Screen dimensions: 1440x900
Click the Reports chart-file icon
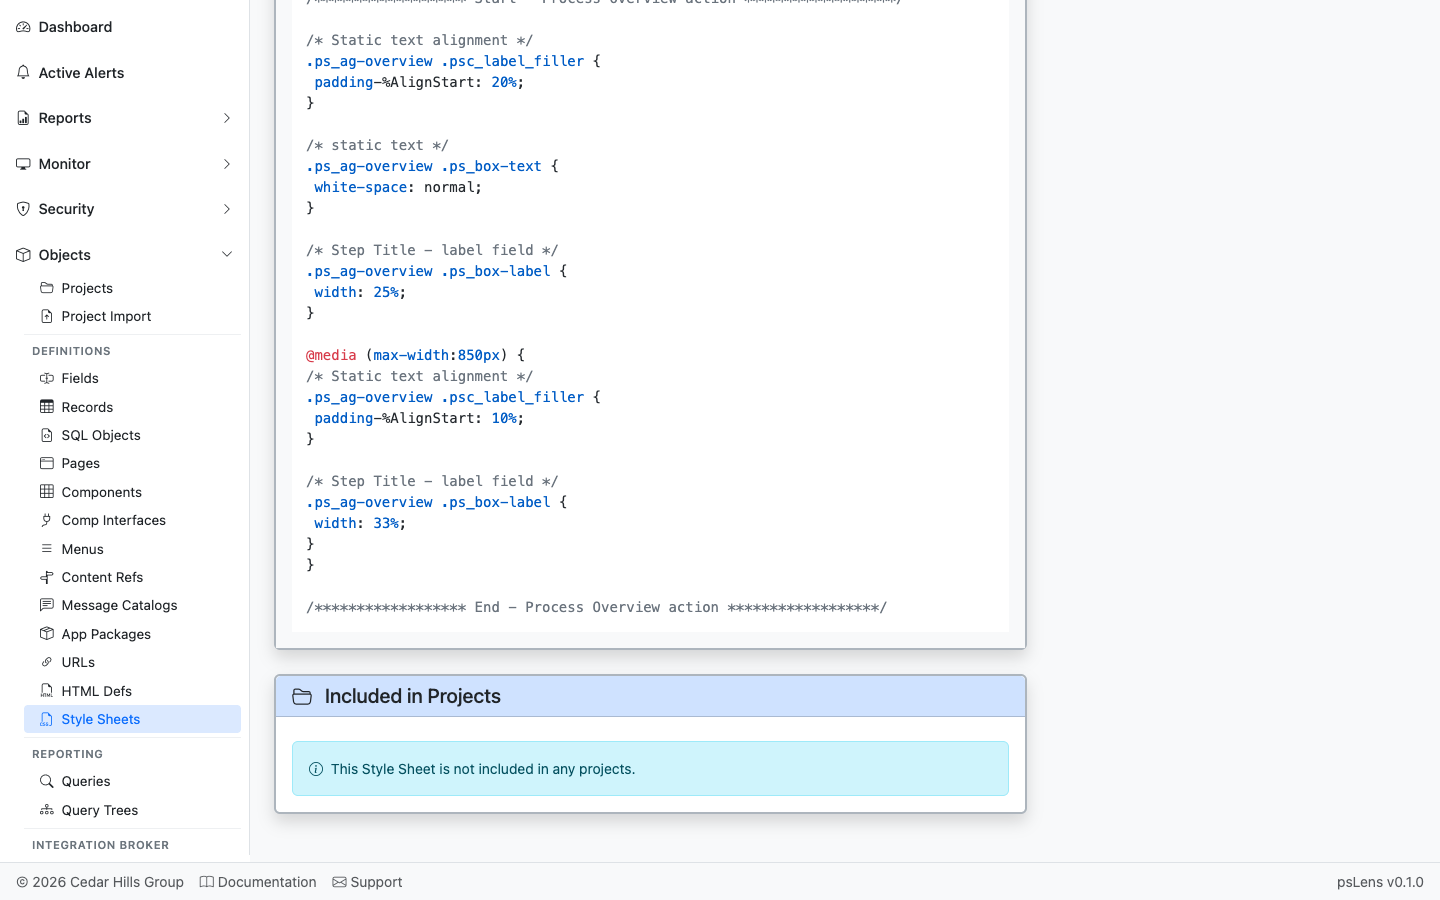[x=23, y=118]
